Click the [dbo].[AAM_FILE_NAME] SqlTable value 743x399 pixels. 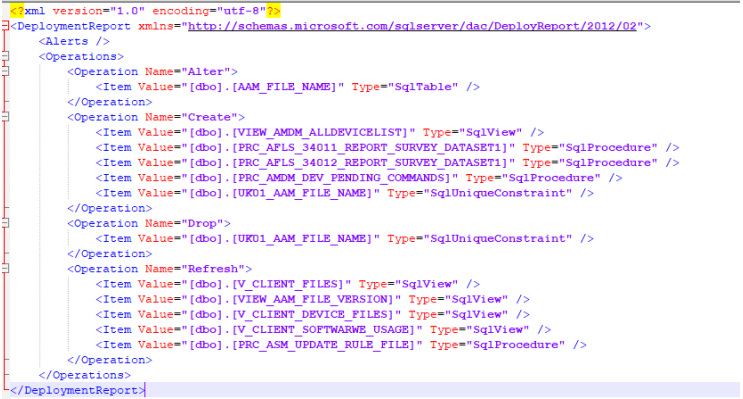(x=263, y=87)
